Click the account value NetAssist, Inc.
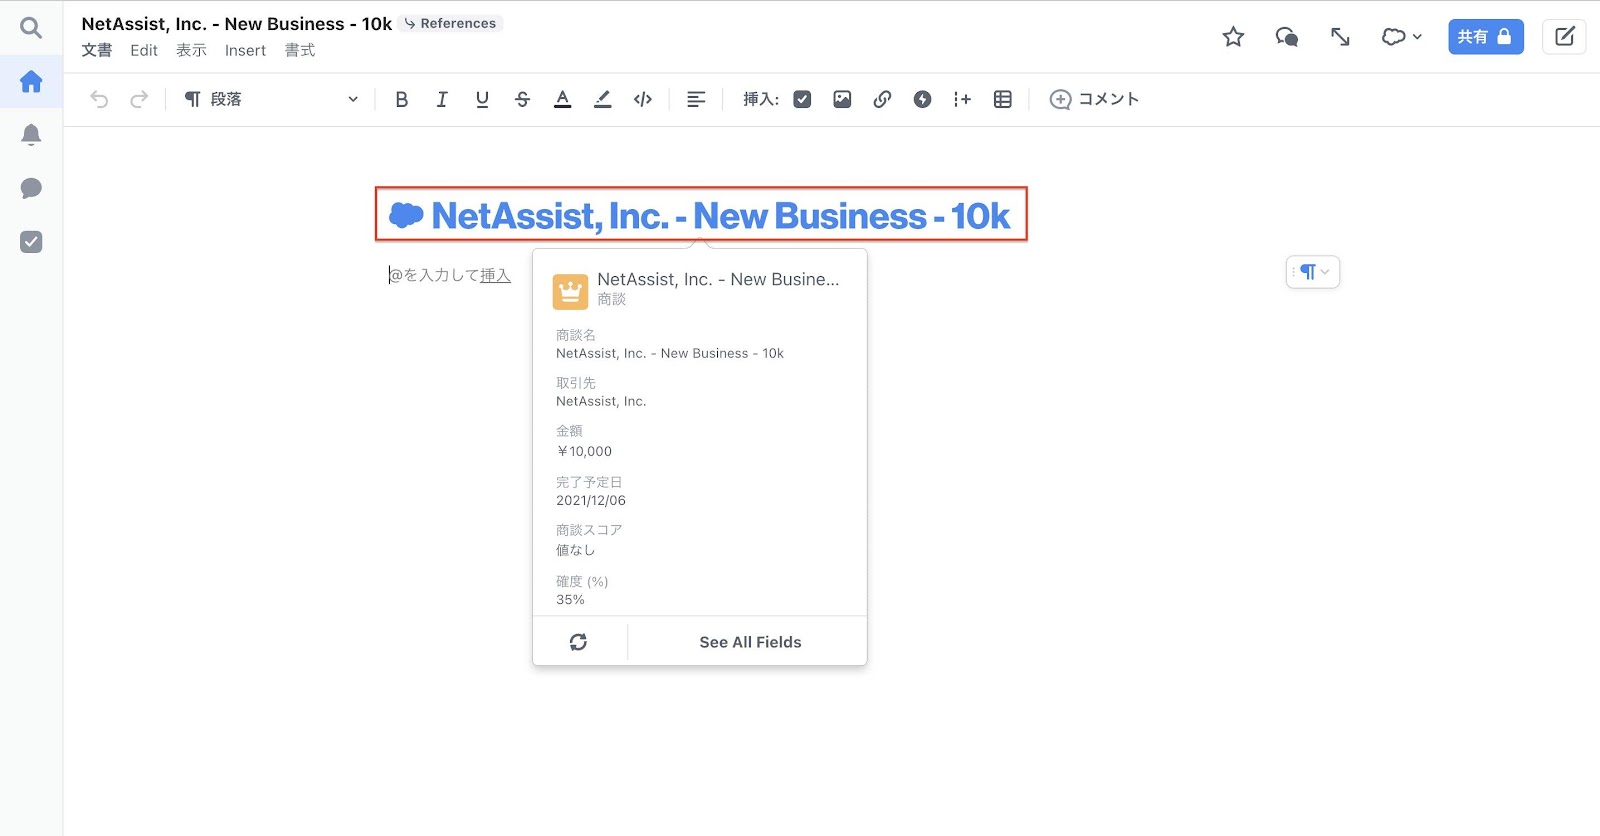 click(601, 401)
